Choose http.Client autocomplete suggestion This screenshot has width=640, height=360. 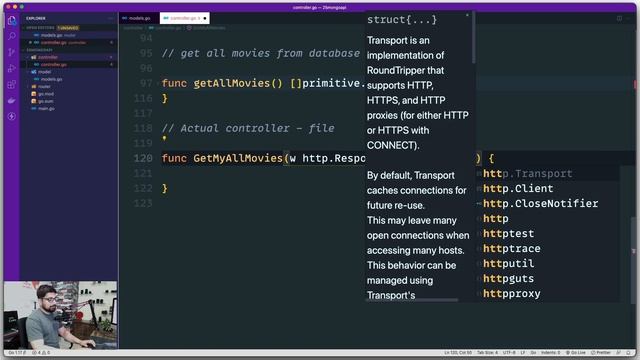[x=548, y=189]
